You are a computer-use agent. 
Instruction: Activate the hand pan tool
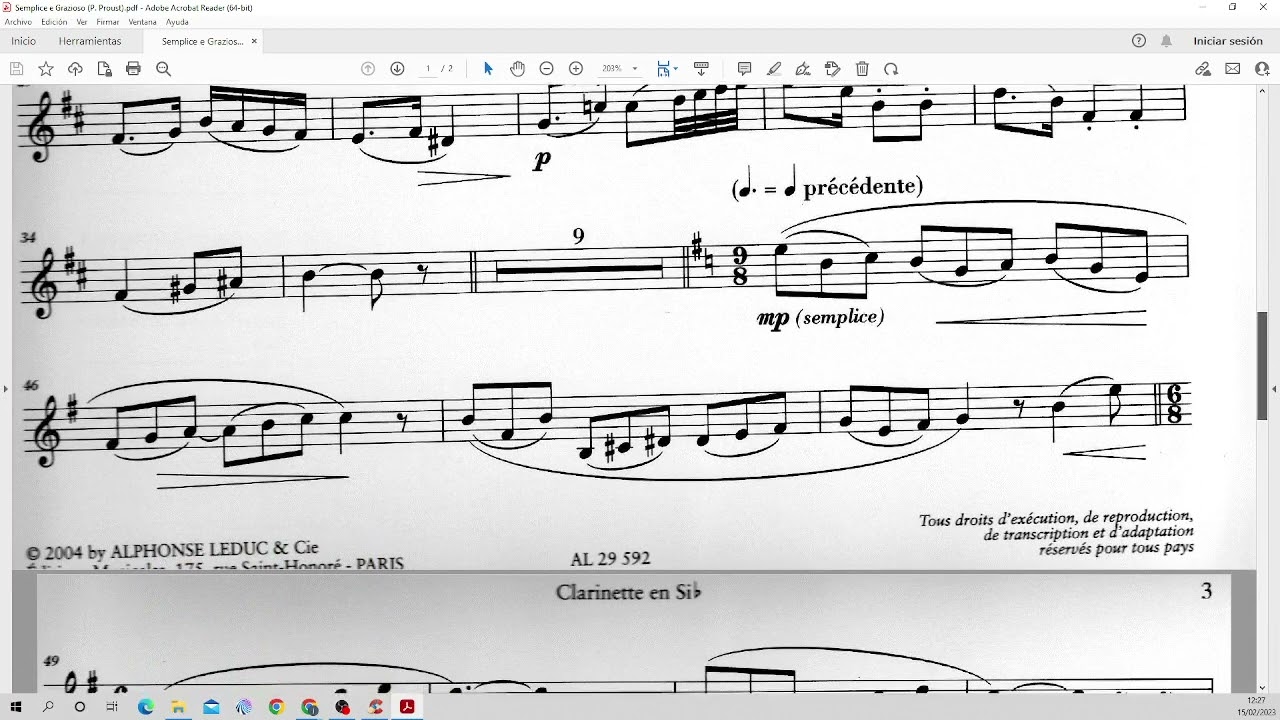point(517,69)
